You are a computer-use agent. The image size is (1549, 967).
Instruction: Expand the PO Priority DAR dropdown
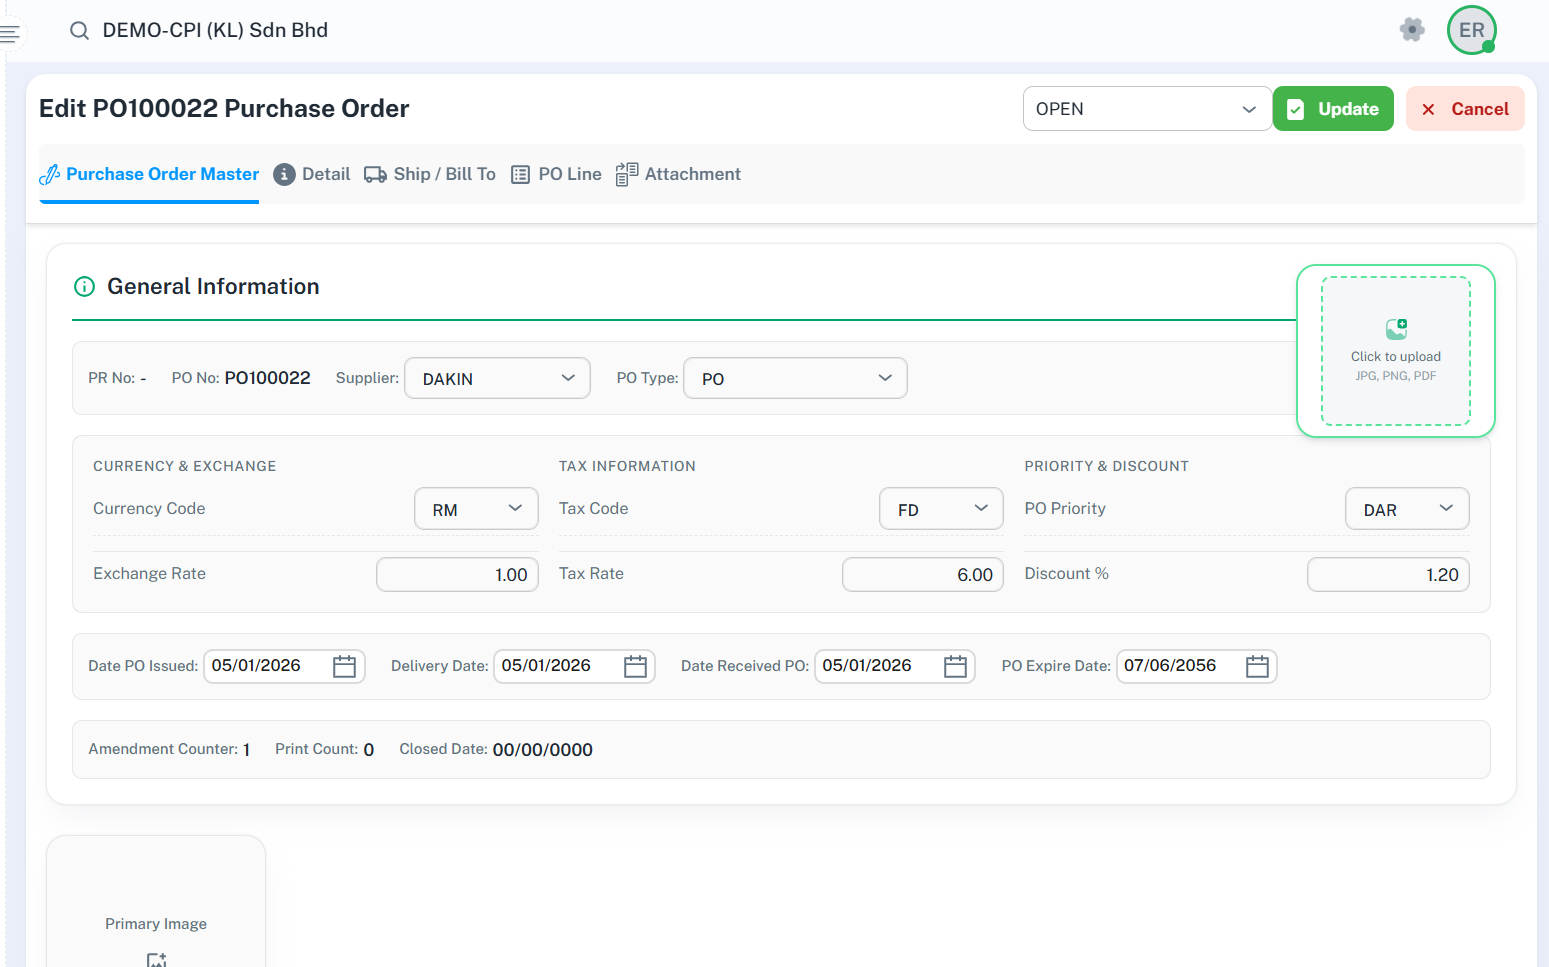coord(1406,509)
